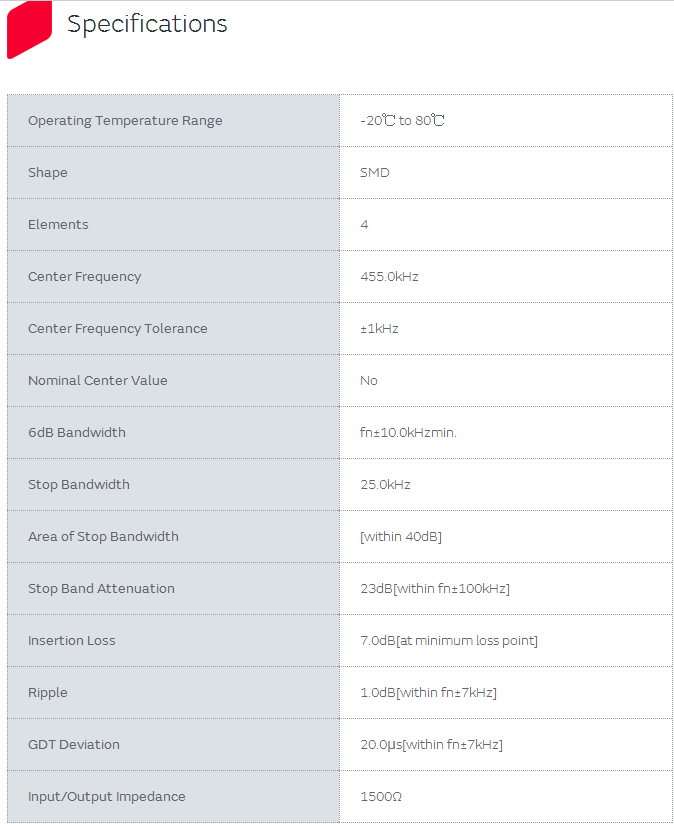Click the SMD value cell
674x824 pixels.
[x=375, y=173]
